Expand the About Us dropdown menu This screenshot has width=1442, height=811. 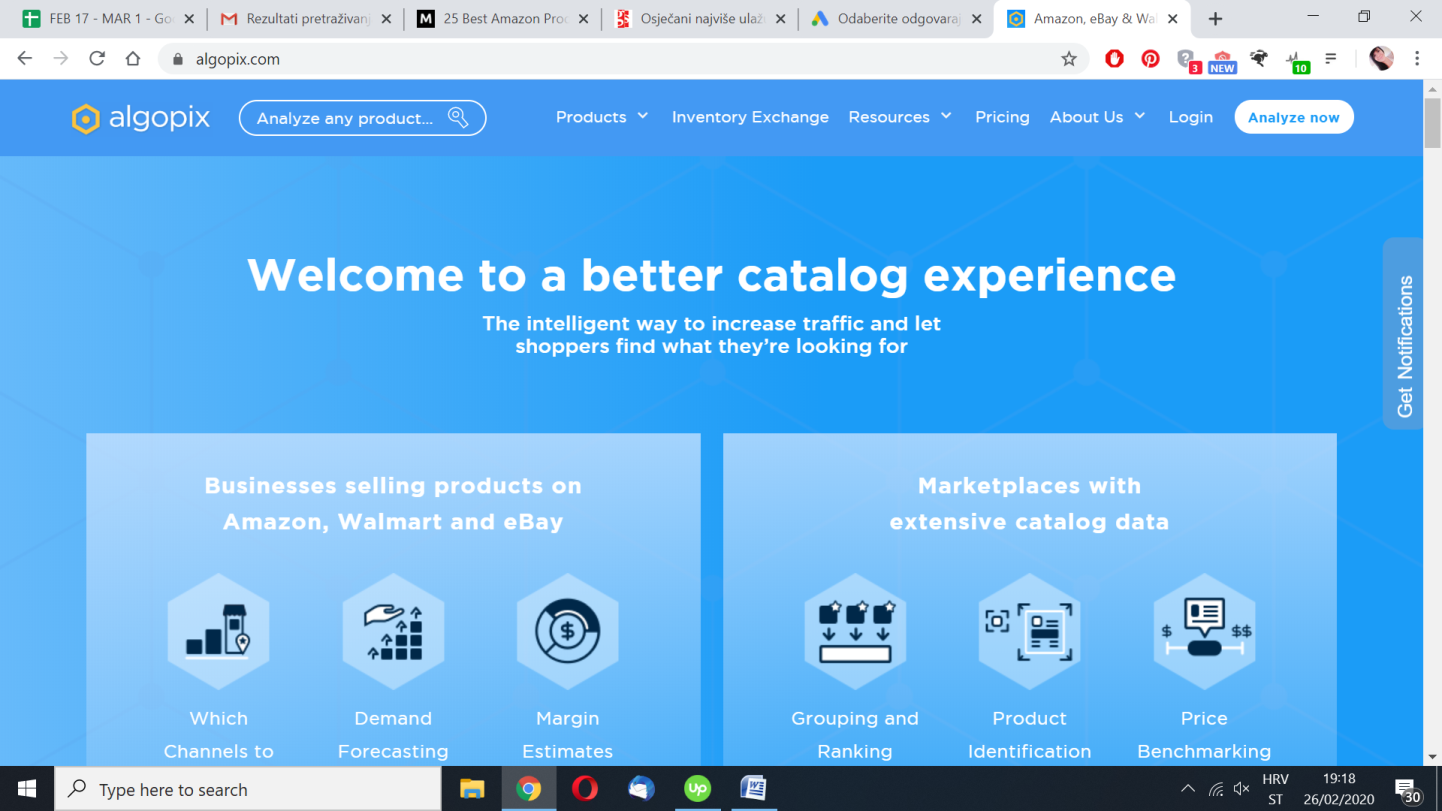click(x=1097, y=117)
